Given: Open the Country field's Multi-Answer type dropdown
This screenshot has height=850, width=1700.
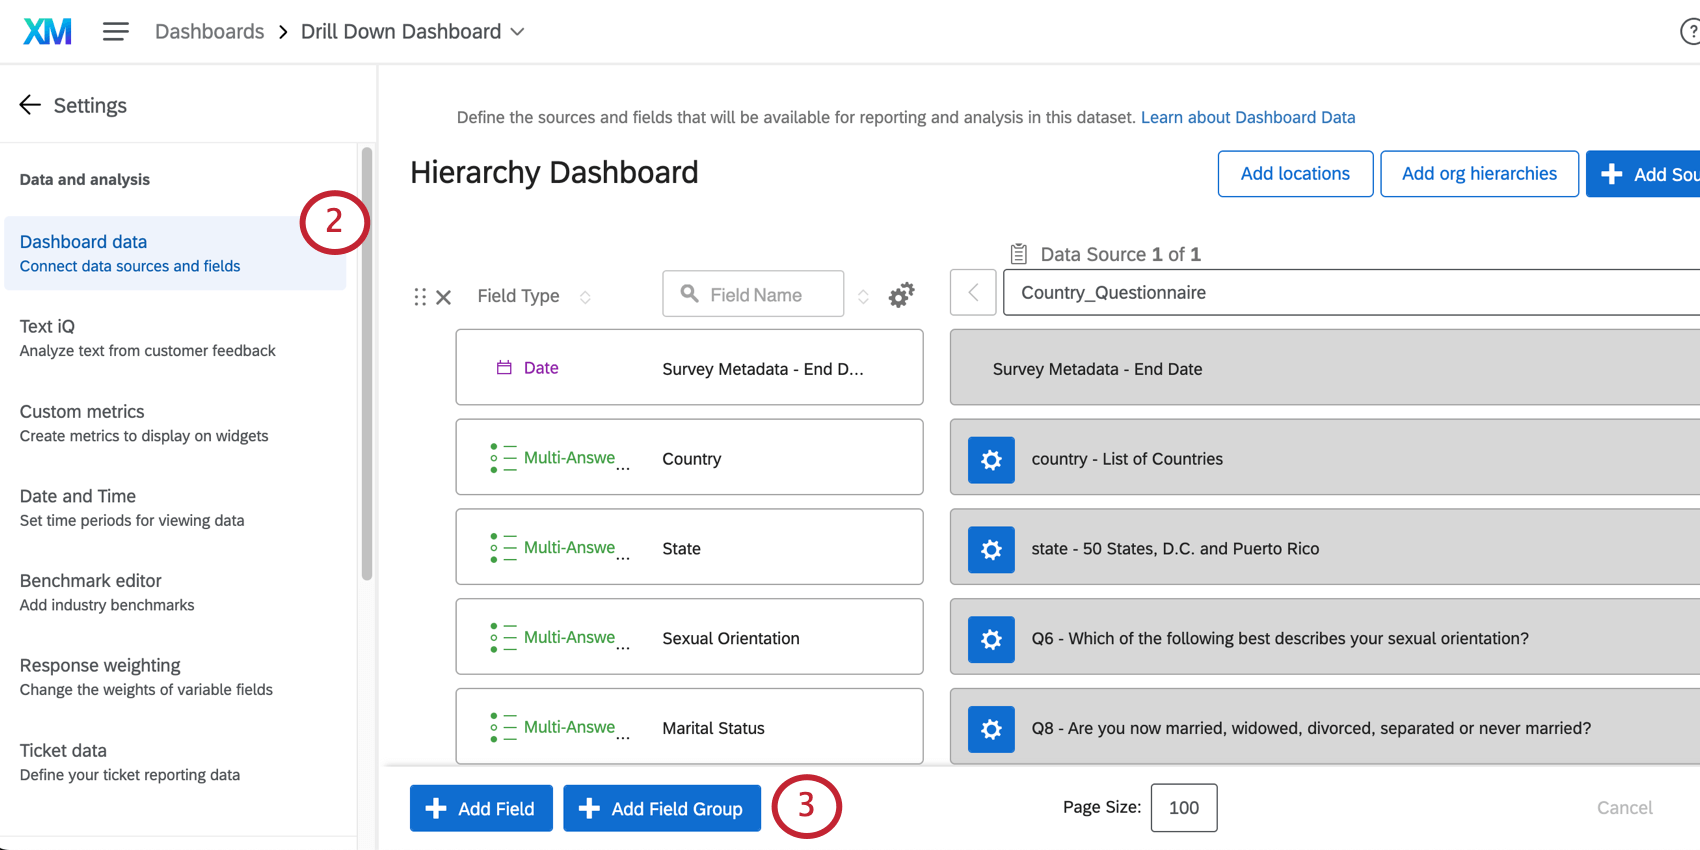Looking at the screenshot, I should point(560,458).
